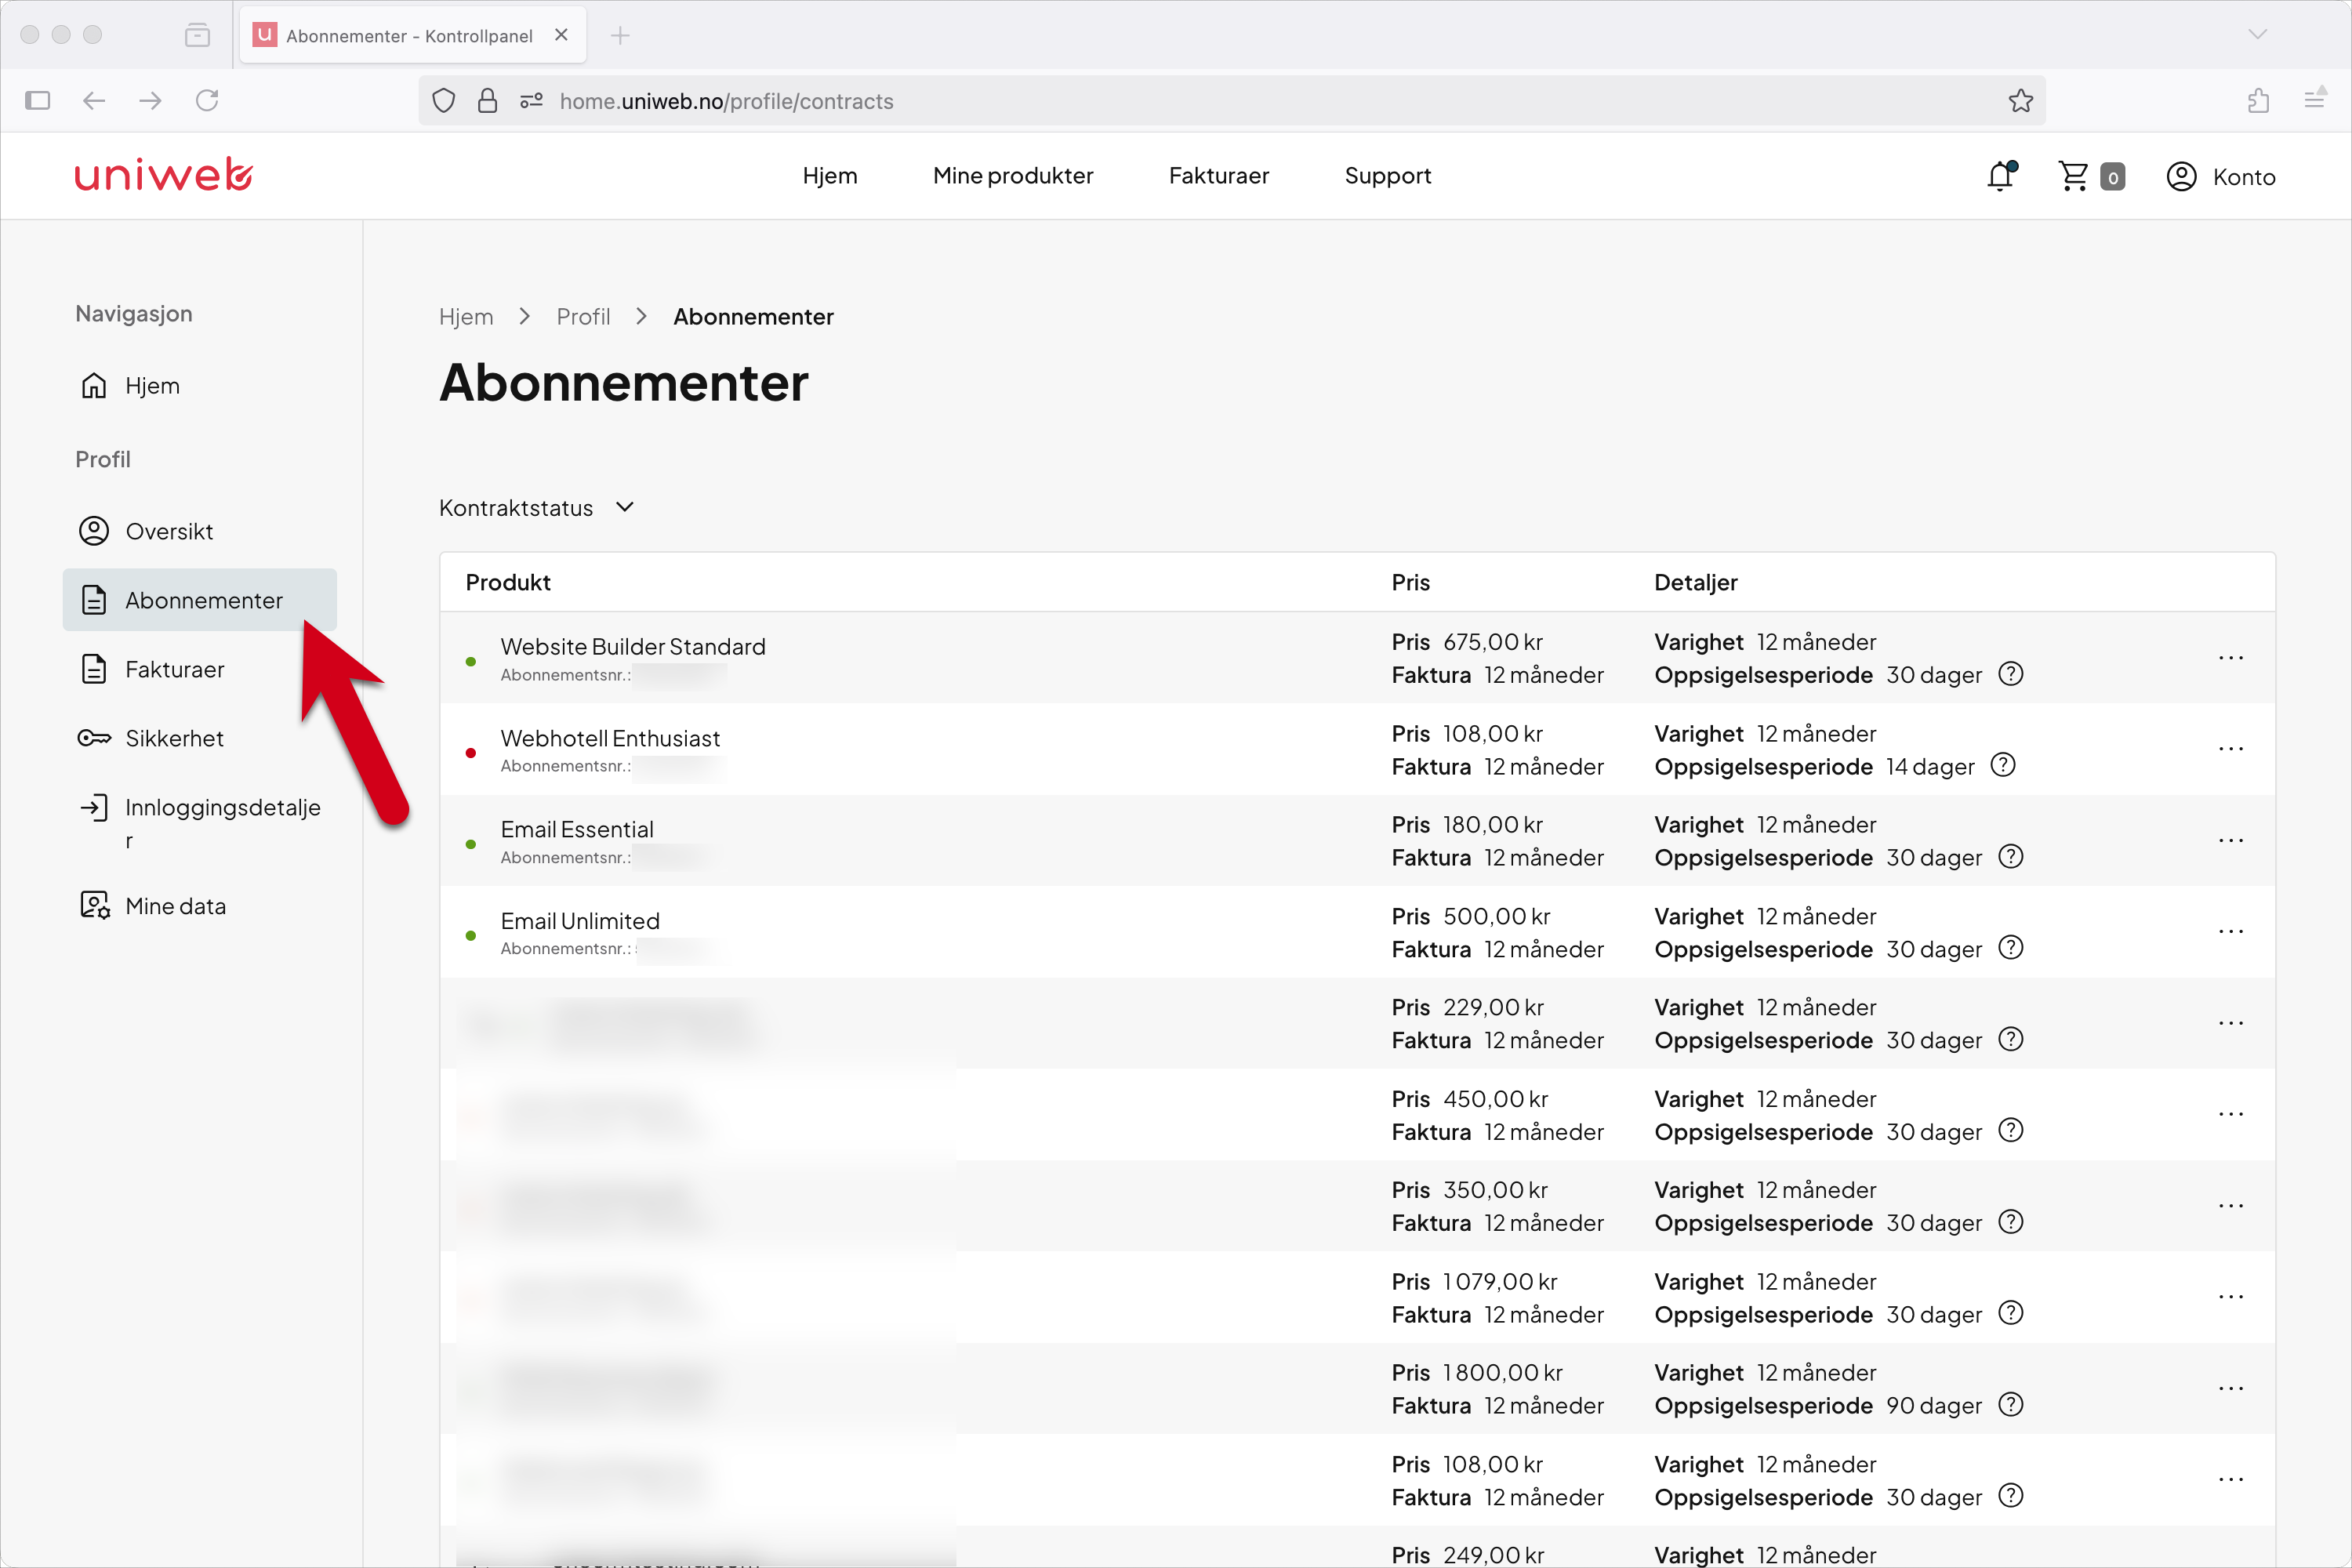Open actions menu for Website Builder Standard
The height and width of the screenshot is (1568, 2352).
2230,658
